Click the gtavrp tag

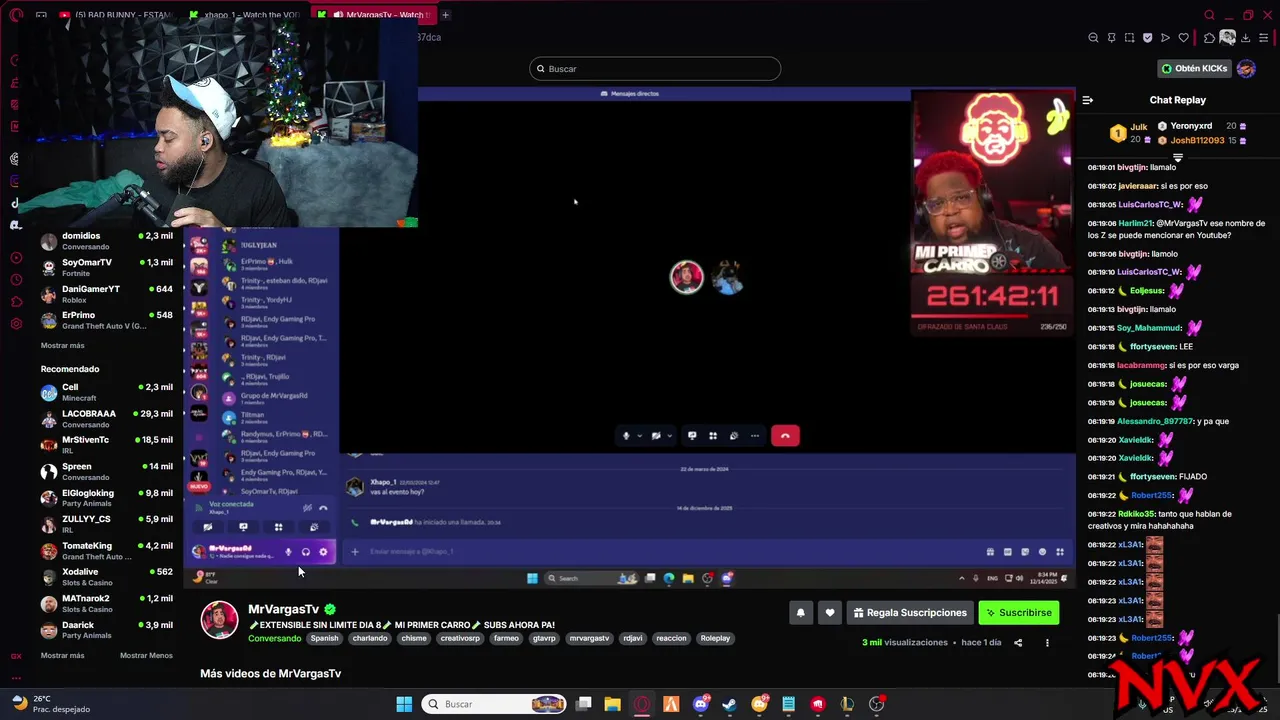tap(544, 638)
